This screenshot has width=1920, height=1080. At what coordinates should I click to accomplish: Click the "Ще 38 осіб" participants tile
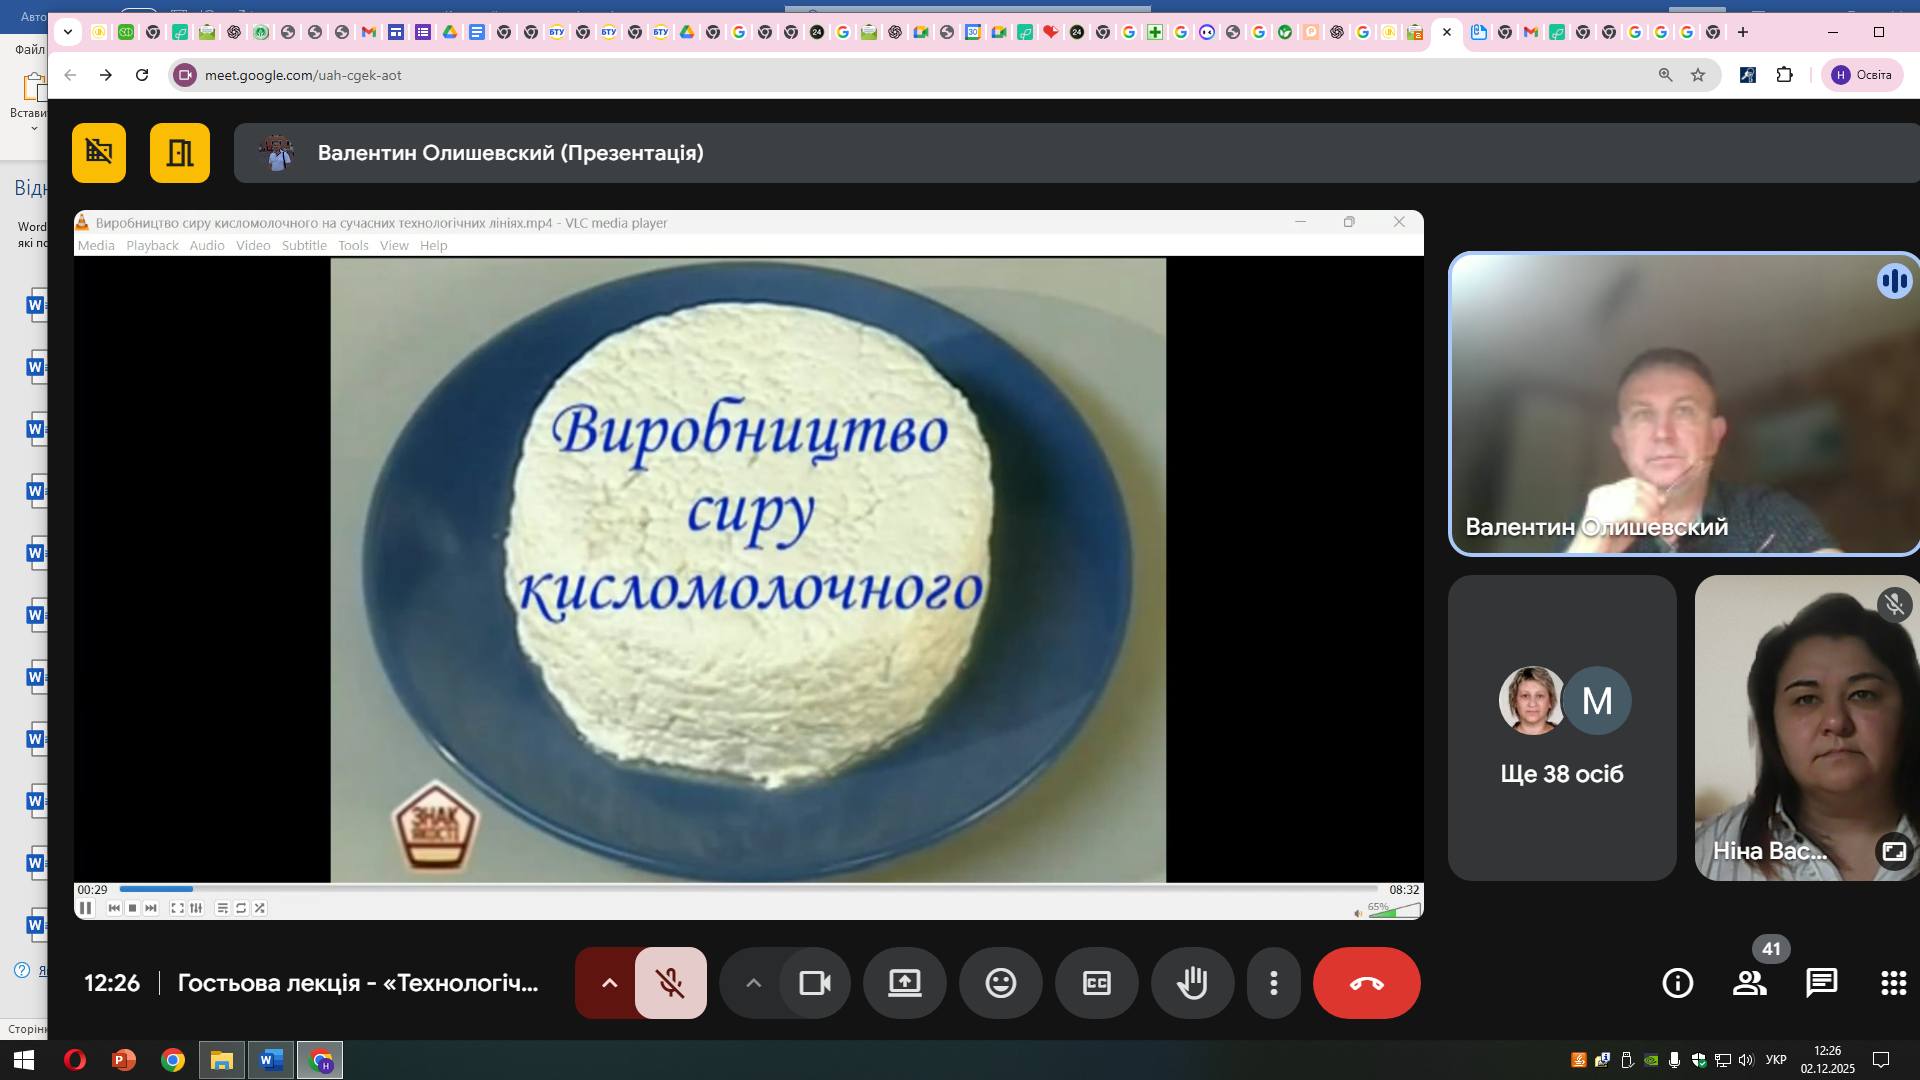(x=1561, y=728)
